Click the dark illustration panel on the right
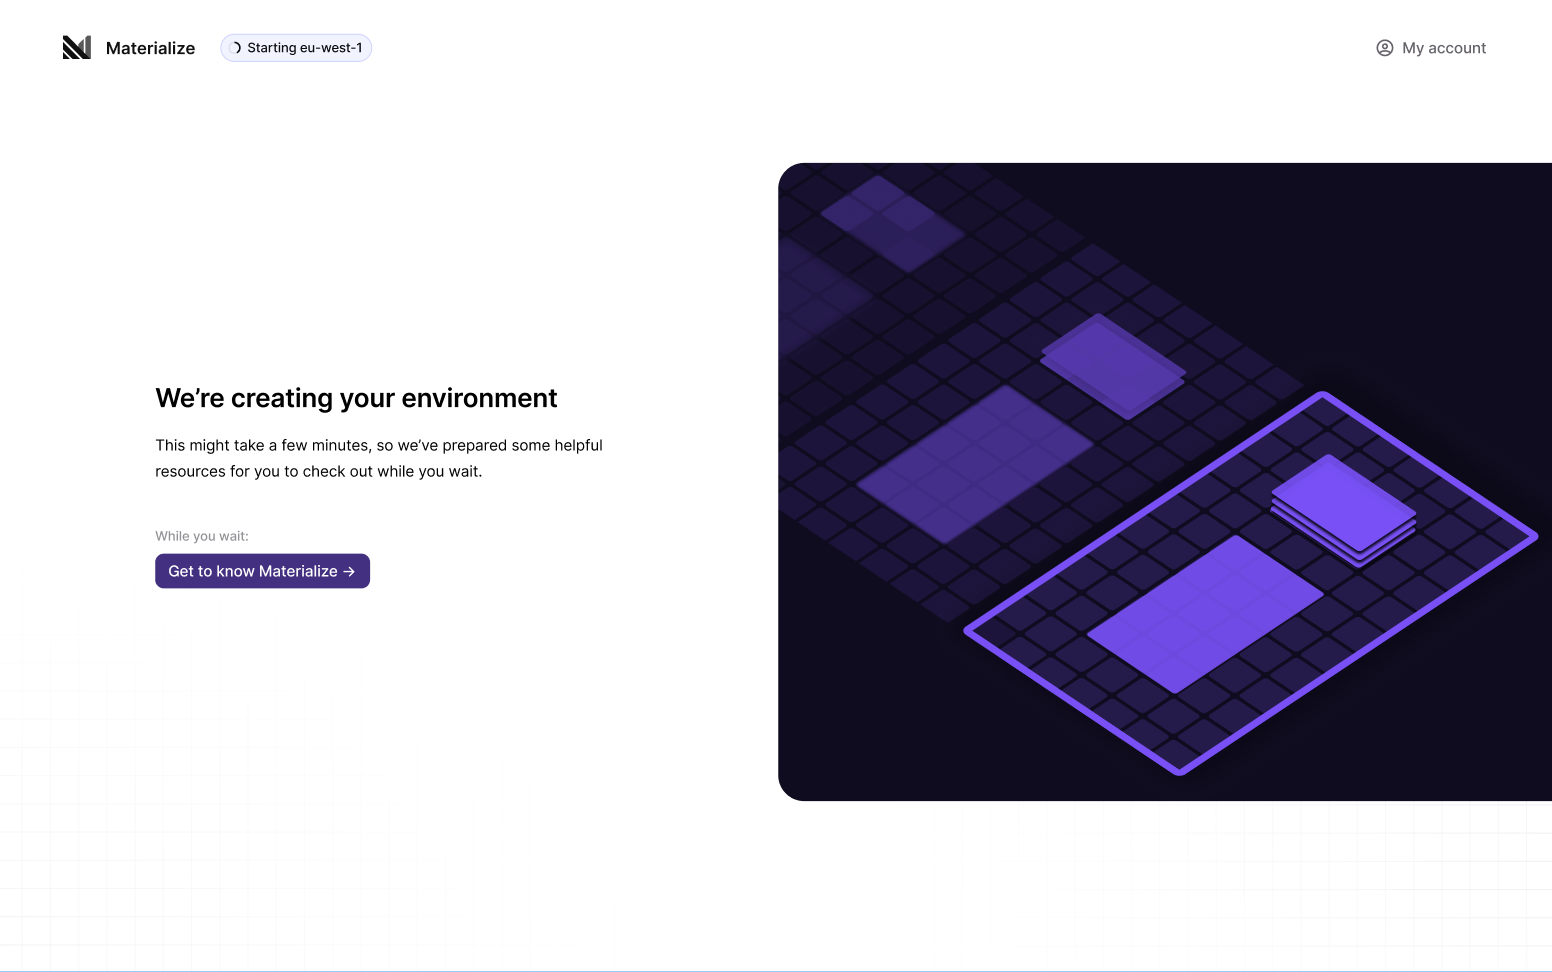Screen dimensions: 1552x972 point(1160,480)
